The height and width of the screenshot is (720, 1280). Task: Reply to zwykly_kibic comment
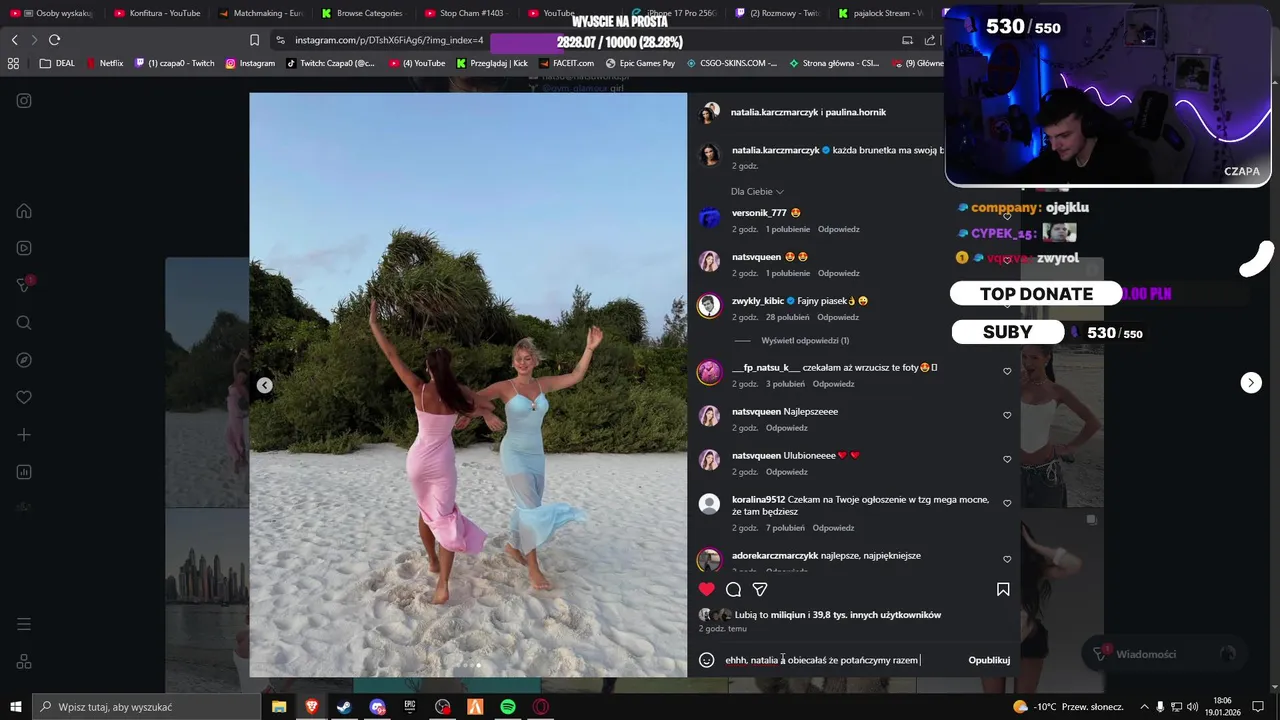tap(838, 317)
